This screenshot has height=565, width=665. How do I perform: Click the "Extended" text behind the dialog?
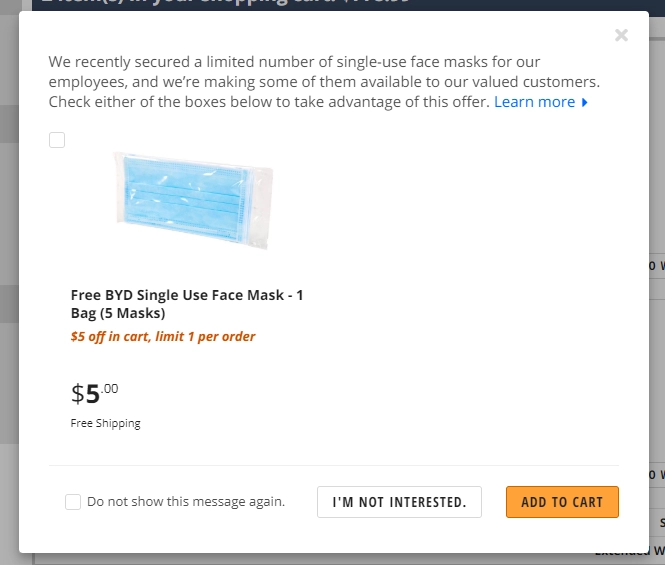(x=620, y=552)
